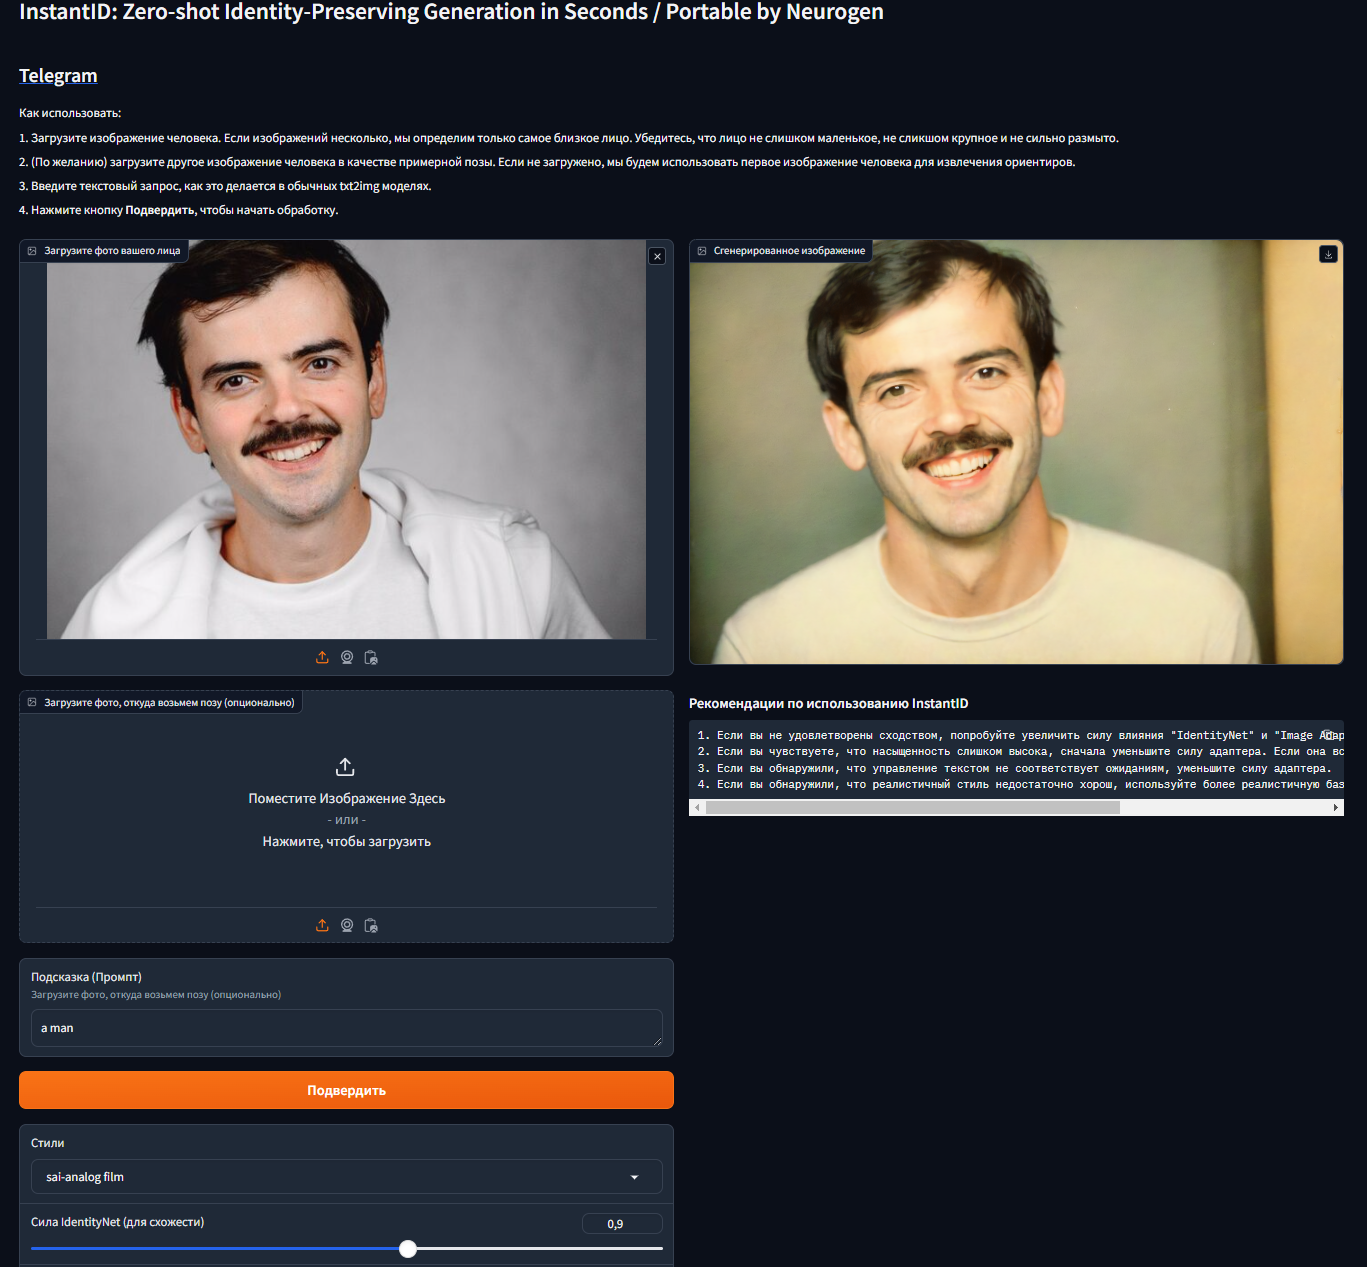This screenshot has height=1267, width=1367.
Task: Open the Telegram link
Action: (x=58, y=76)
